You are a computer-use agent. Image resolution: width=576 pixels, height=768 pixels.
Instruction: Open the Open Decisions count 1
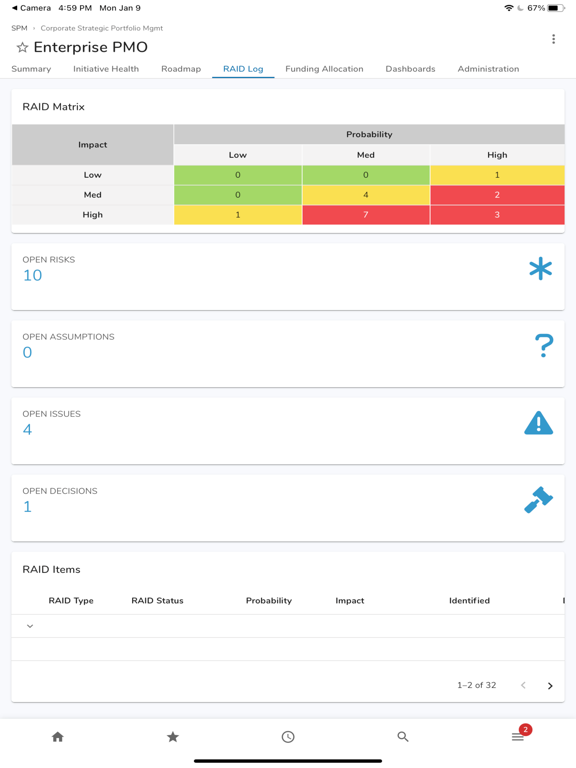coord(27,506)
